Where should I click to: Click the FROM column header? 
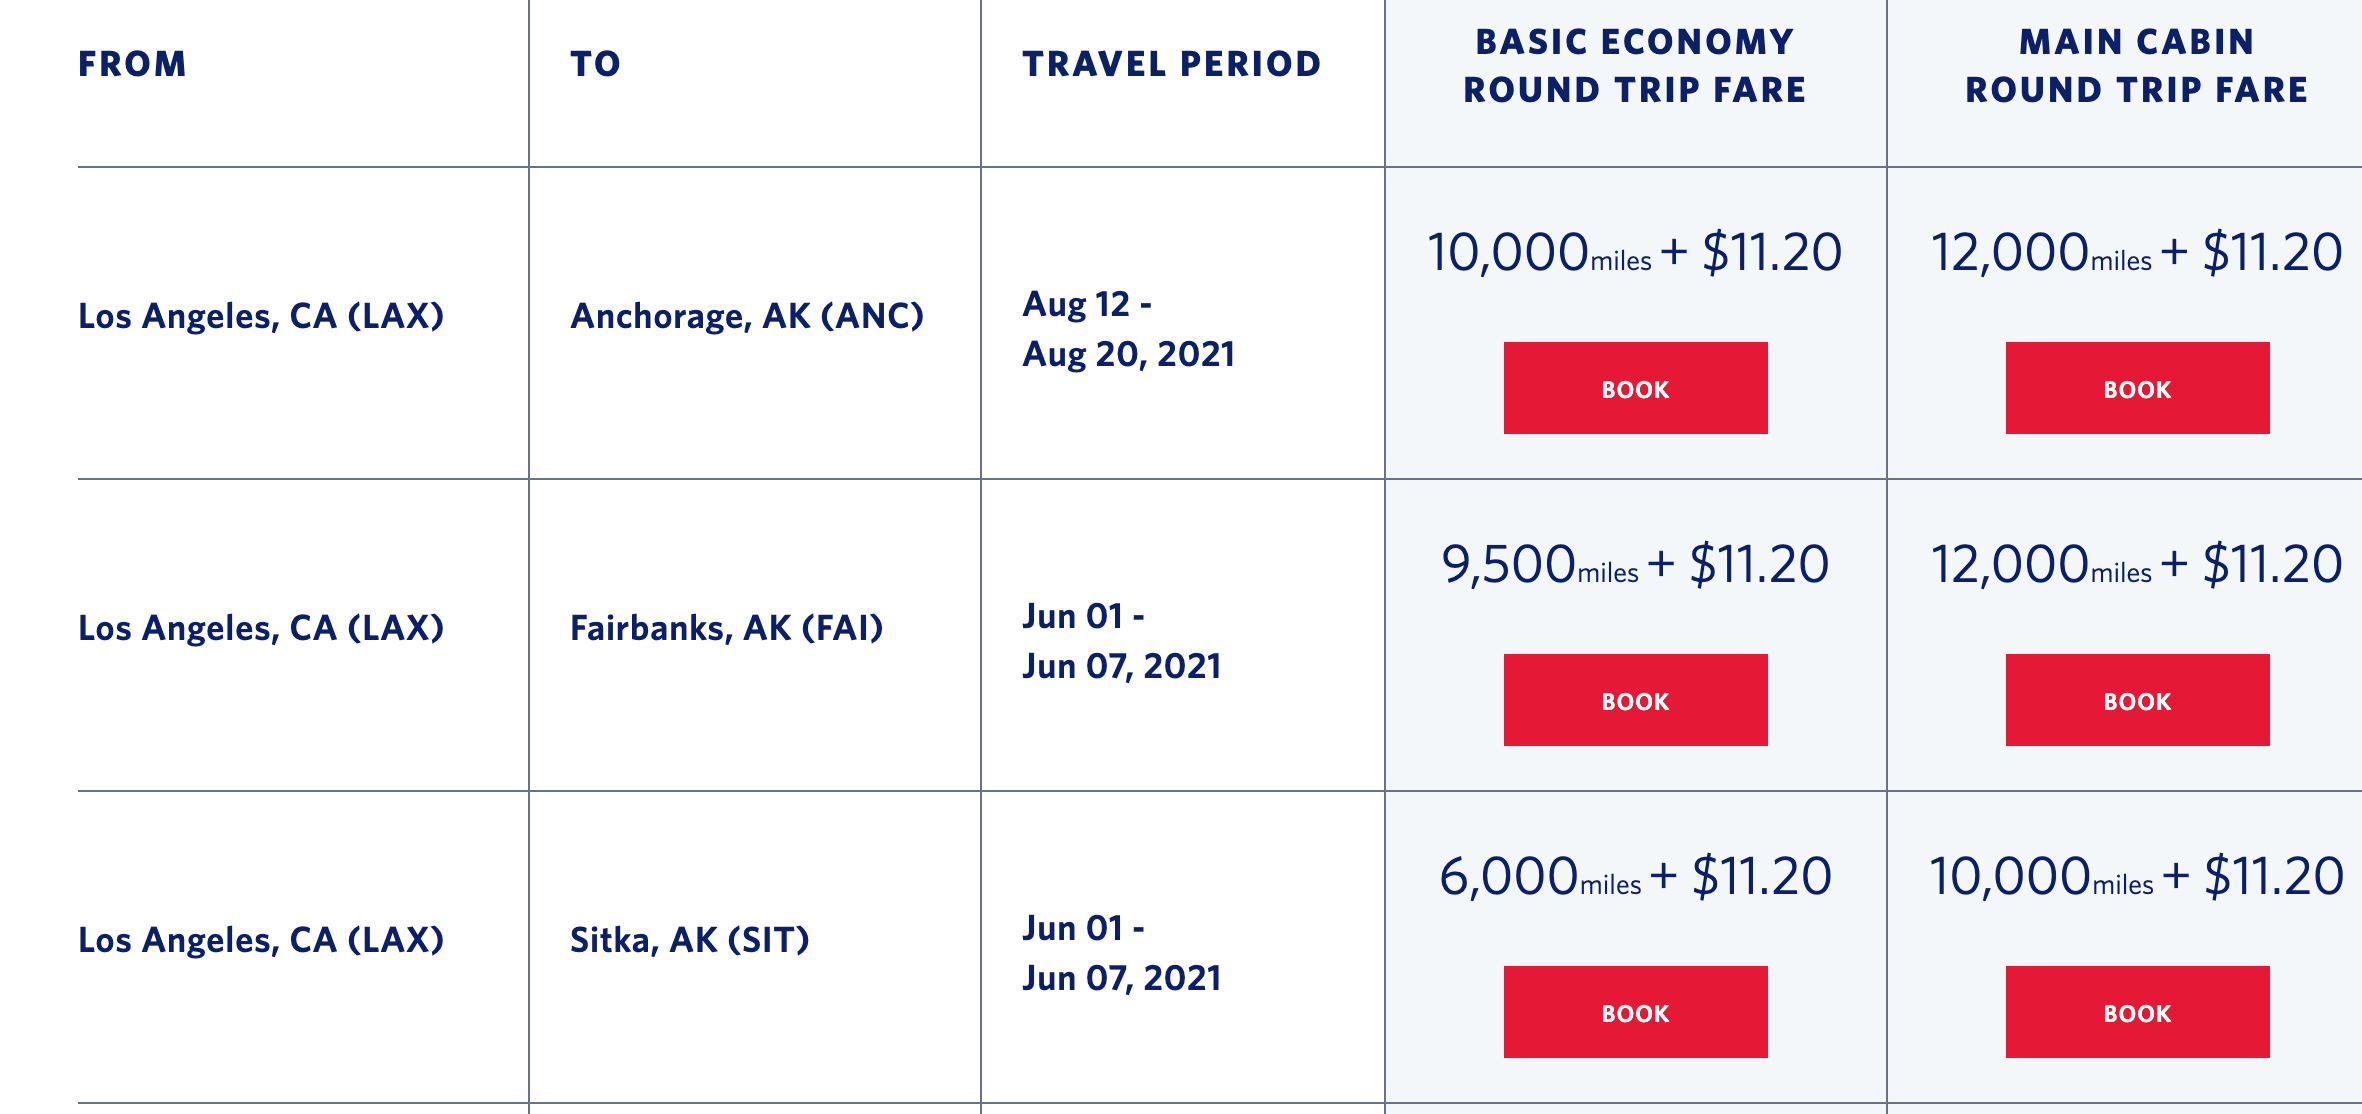point(132,64)
